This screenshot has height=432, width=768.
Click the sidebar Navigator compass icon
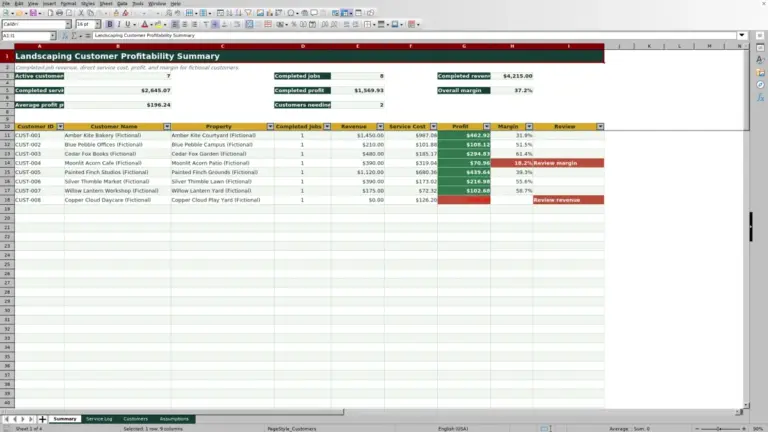760,85
